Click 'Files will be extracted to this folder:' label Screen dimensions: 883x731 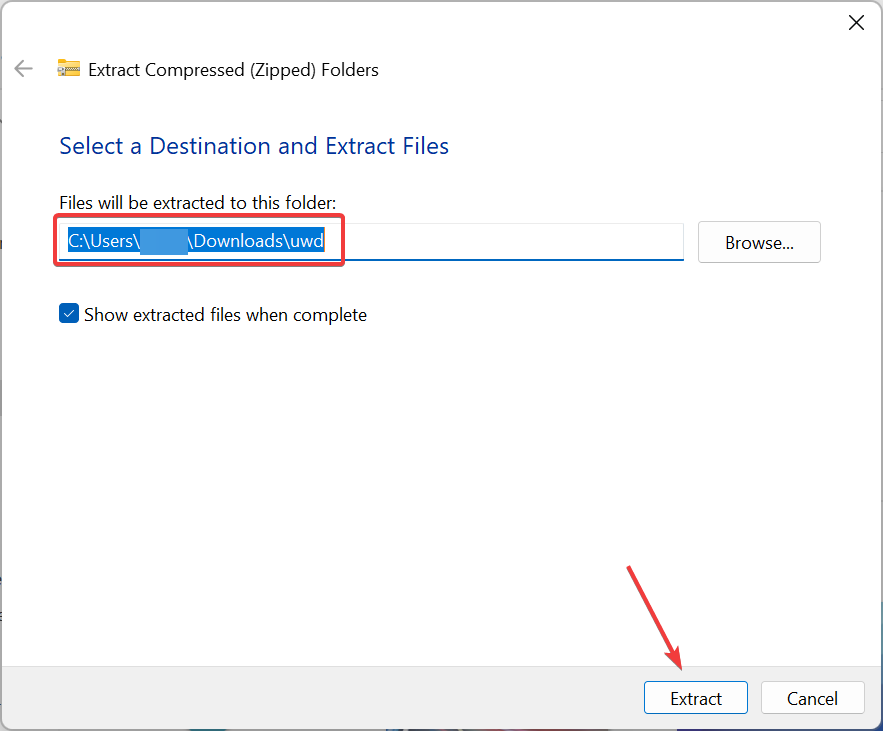pos(198,203)
